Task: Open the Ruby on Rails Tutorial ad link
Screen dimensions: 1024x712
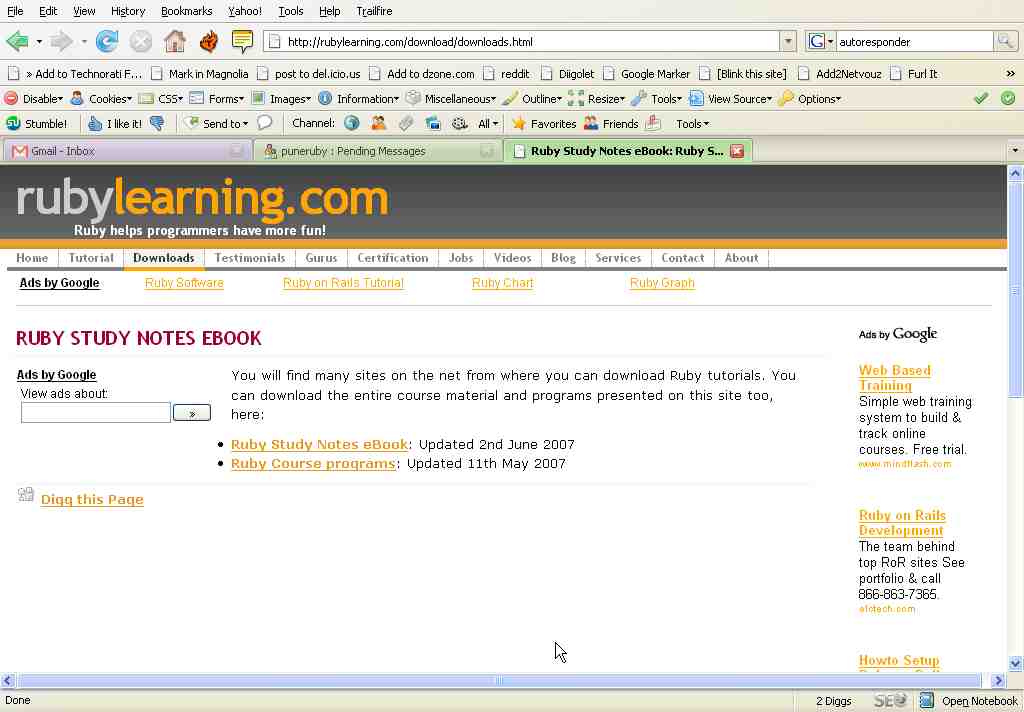Action: (343, 283)
